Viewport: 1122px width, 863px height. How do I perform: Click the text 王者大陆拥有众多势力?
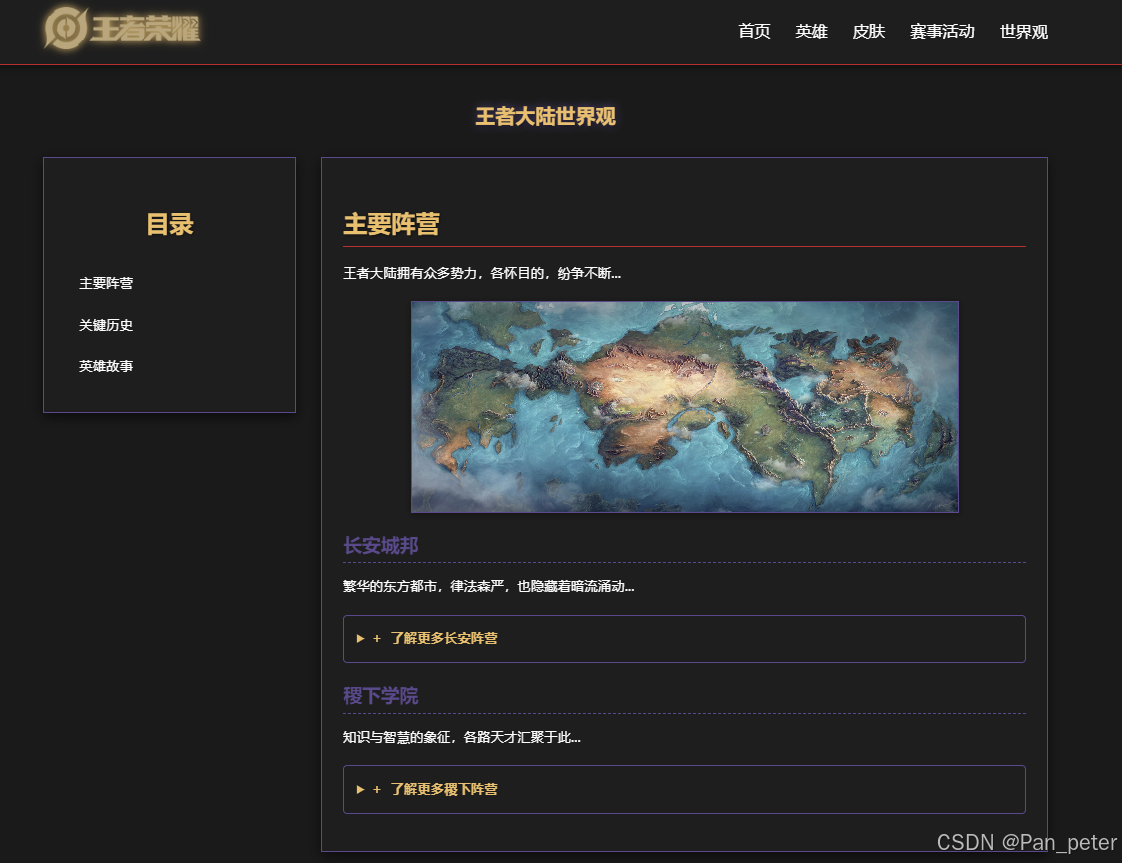click(409, 273)
